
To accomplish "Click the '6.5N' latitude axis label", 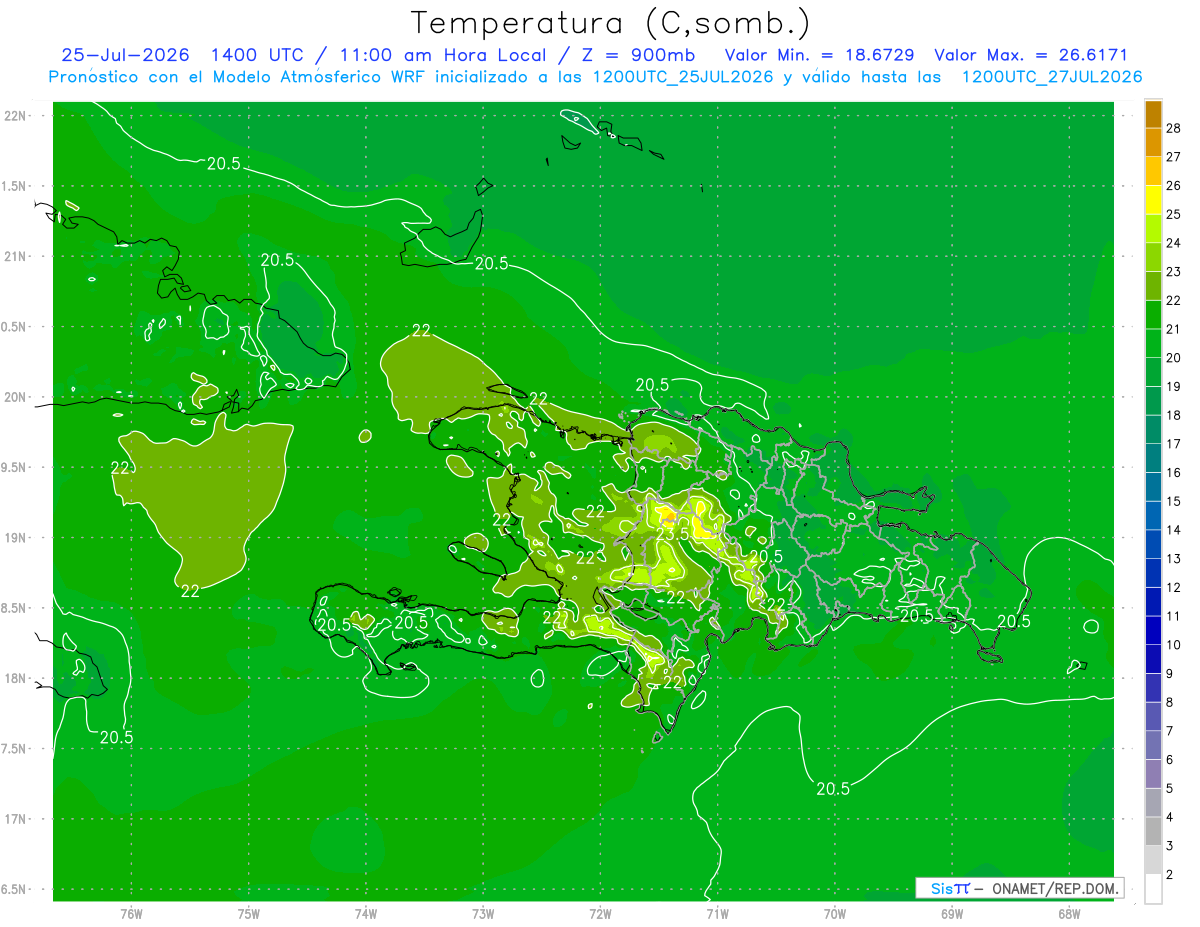I will click(13, 890).
